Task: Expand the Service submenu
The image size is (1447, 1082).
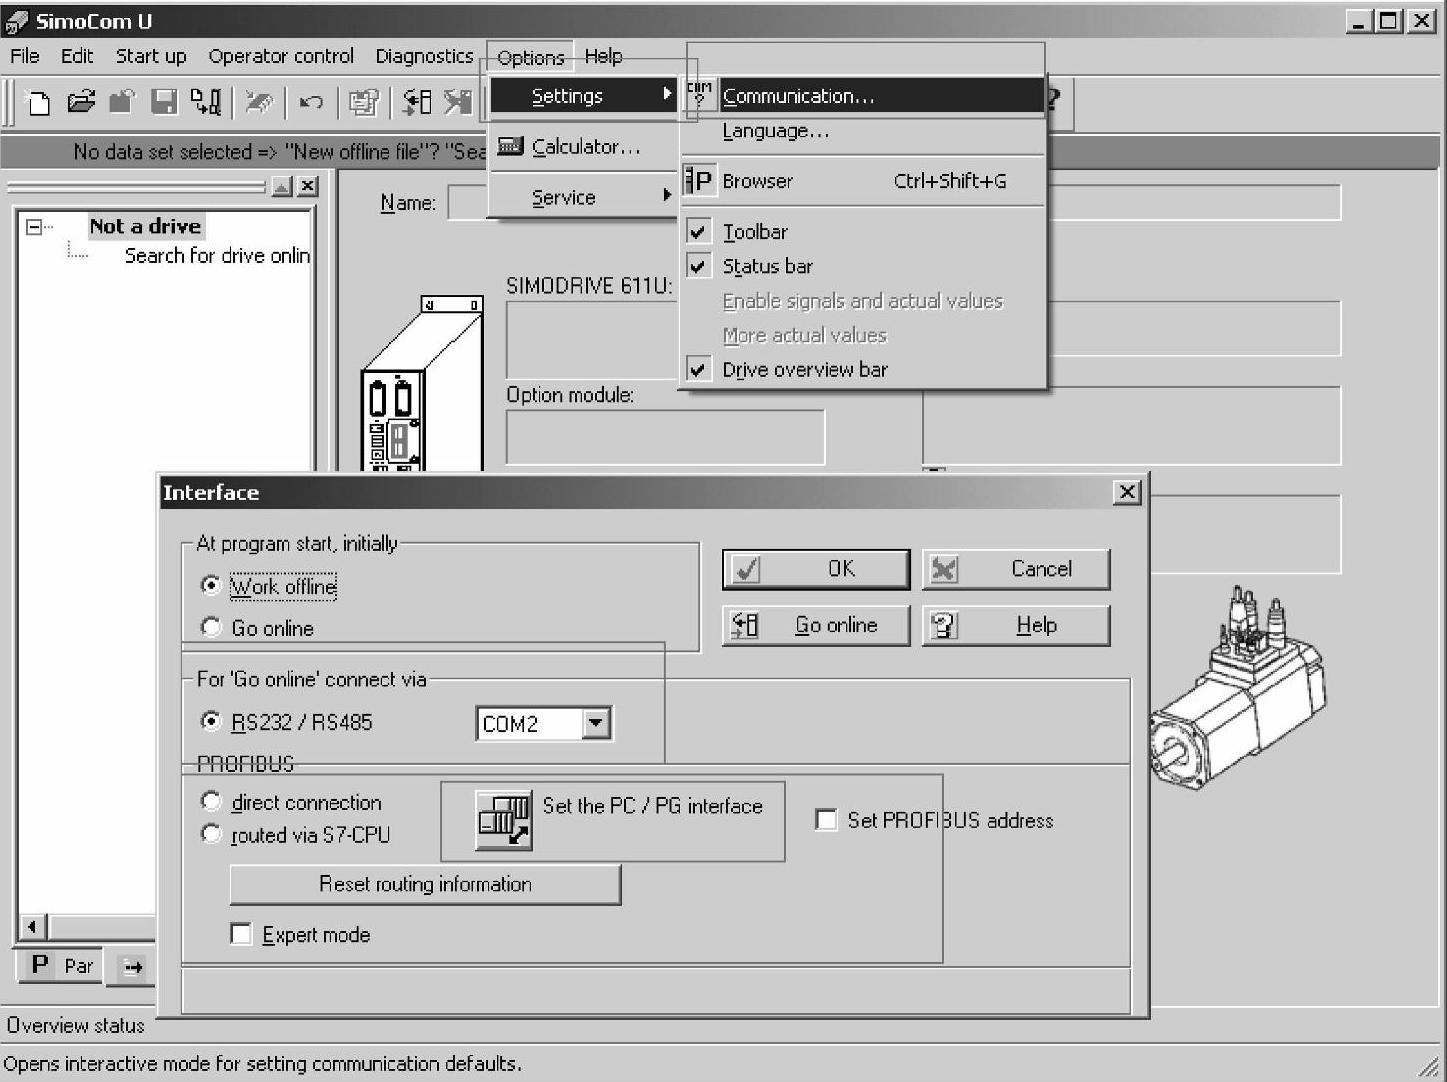Action: pyautogui.click(x=584, y=197)
